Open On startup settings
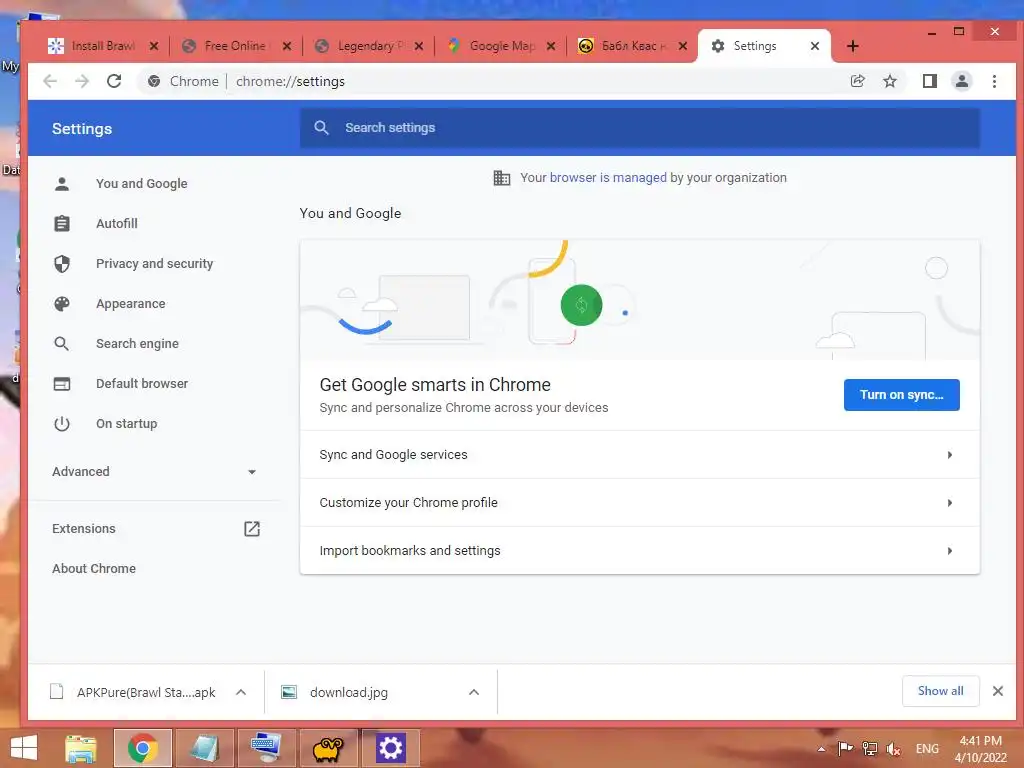 coord(126,424)
